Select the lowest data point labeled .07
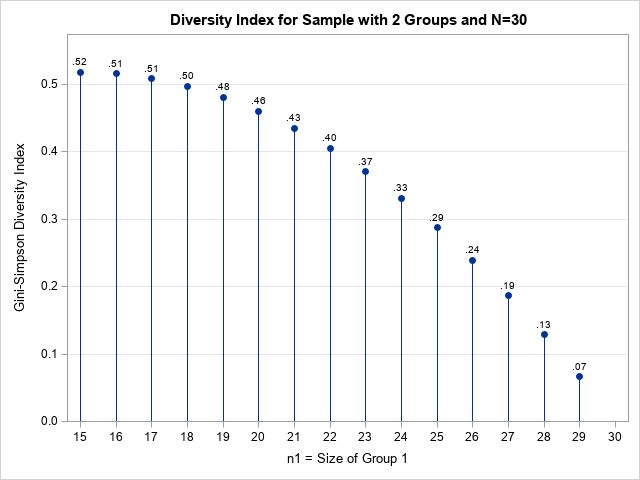Image resolution: width=640 pixels, height=480 pixels. (x=579, y=377)
